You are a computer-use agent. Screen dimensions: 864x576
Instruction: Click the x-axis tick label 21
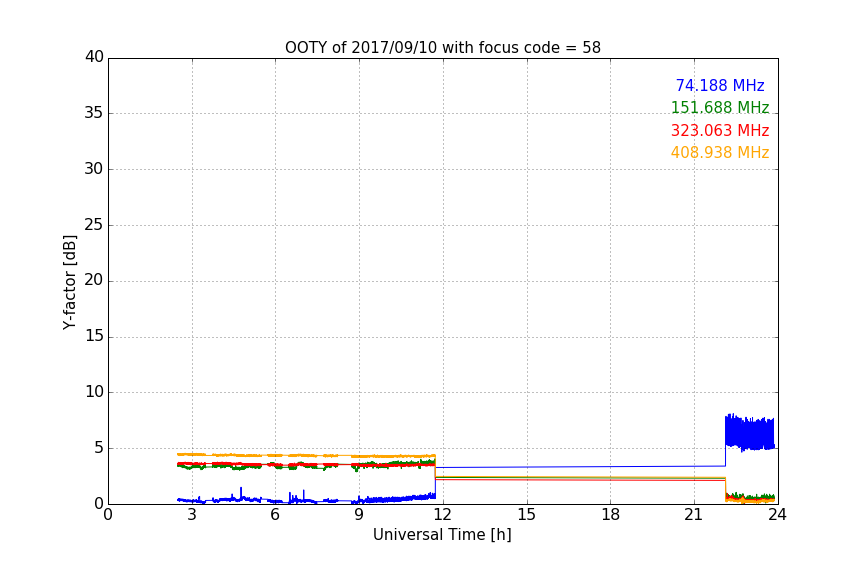tap(694, 515)
